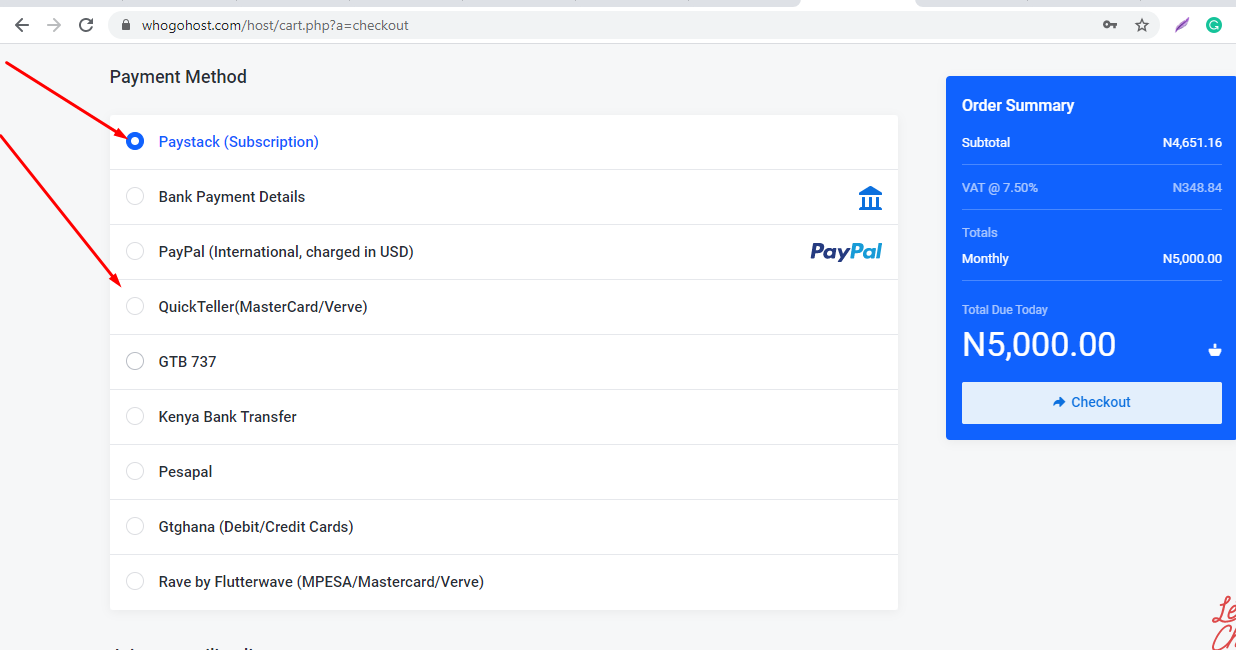Click the Gtghana (Debit/Credit Cards) label
The height and width of the screenshot is (650, 1236).
256,527
